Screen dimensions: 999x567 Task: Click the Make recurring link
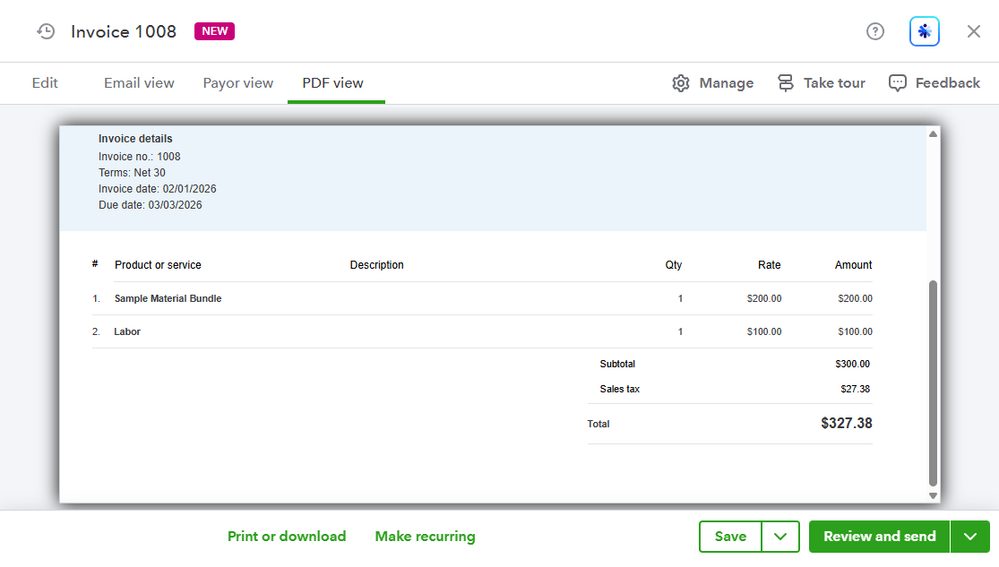point(425,537)
